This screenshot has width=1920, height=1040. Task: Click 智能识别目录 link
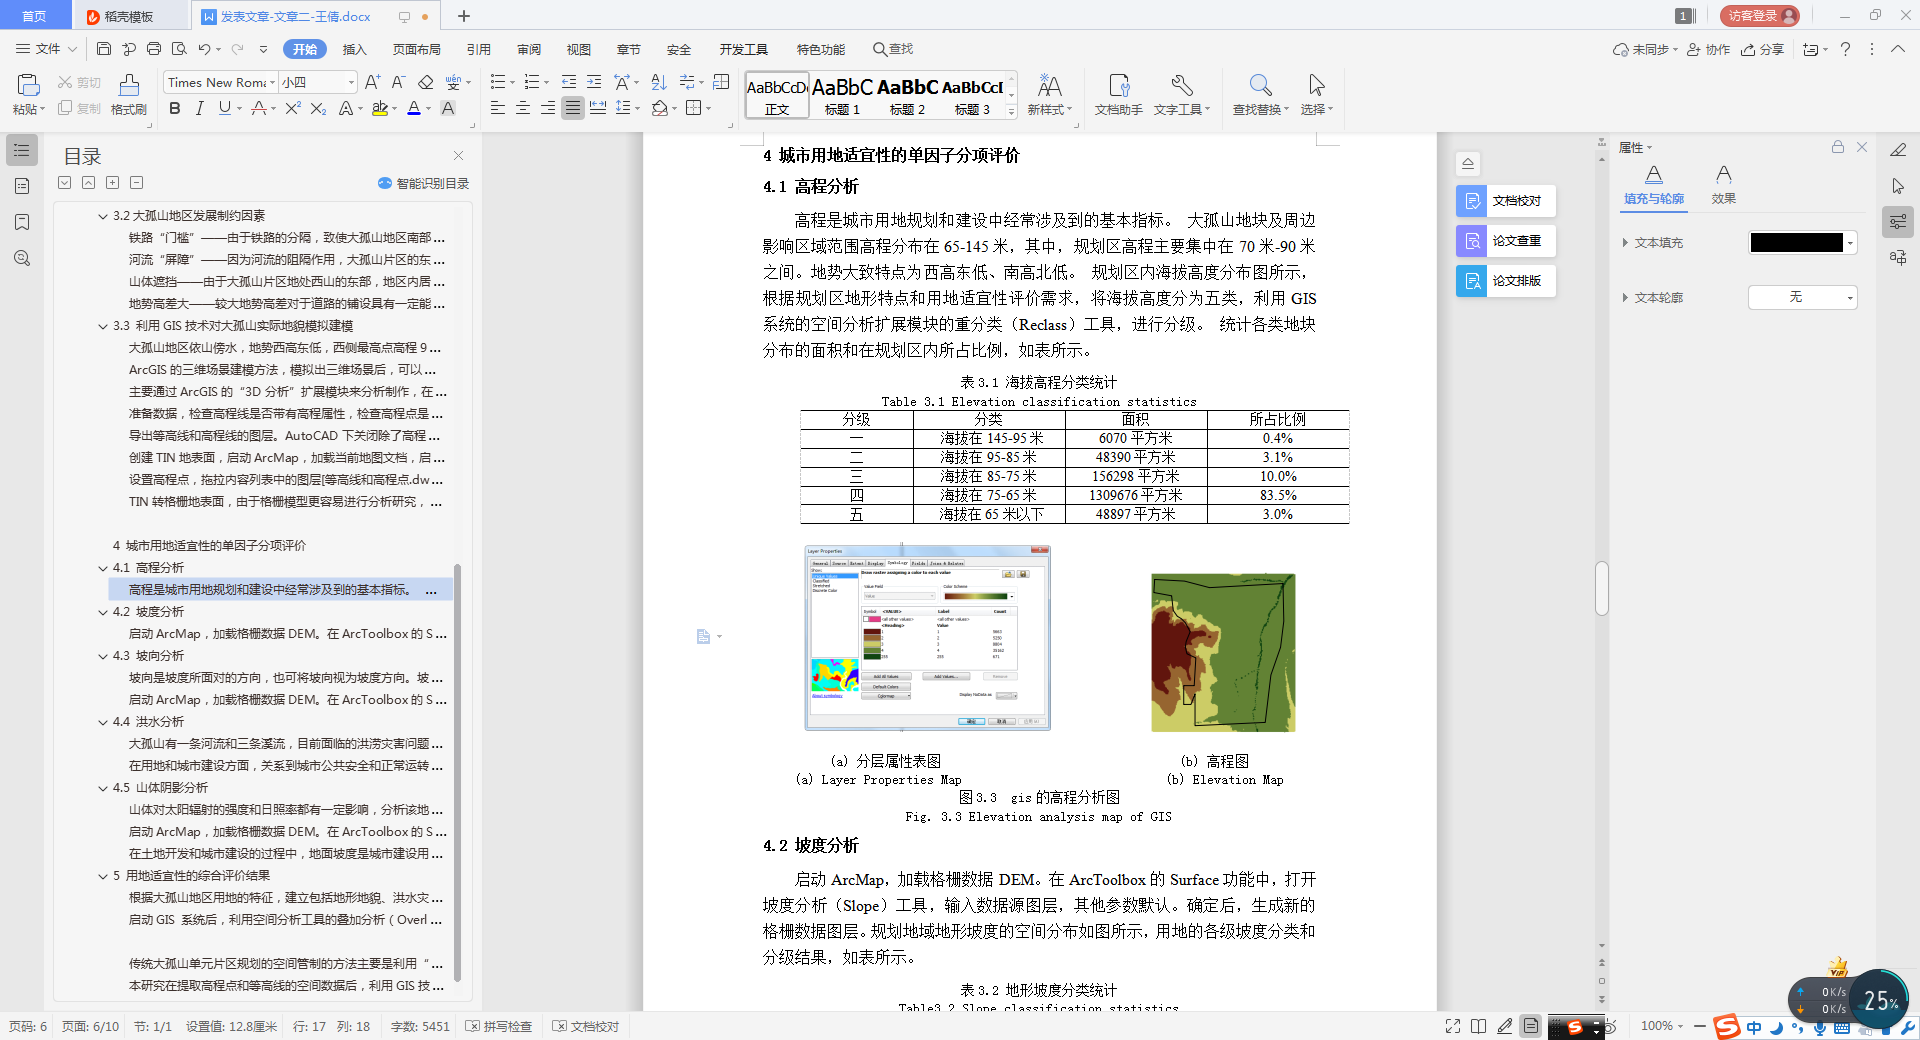(x=423, y=183)
